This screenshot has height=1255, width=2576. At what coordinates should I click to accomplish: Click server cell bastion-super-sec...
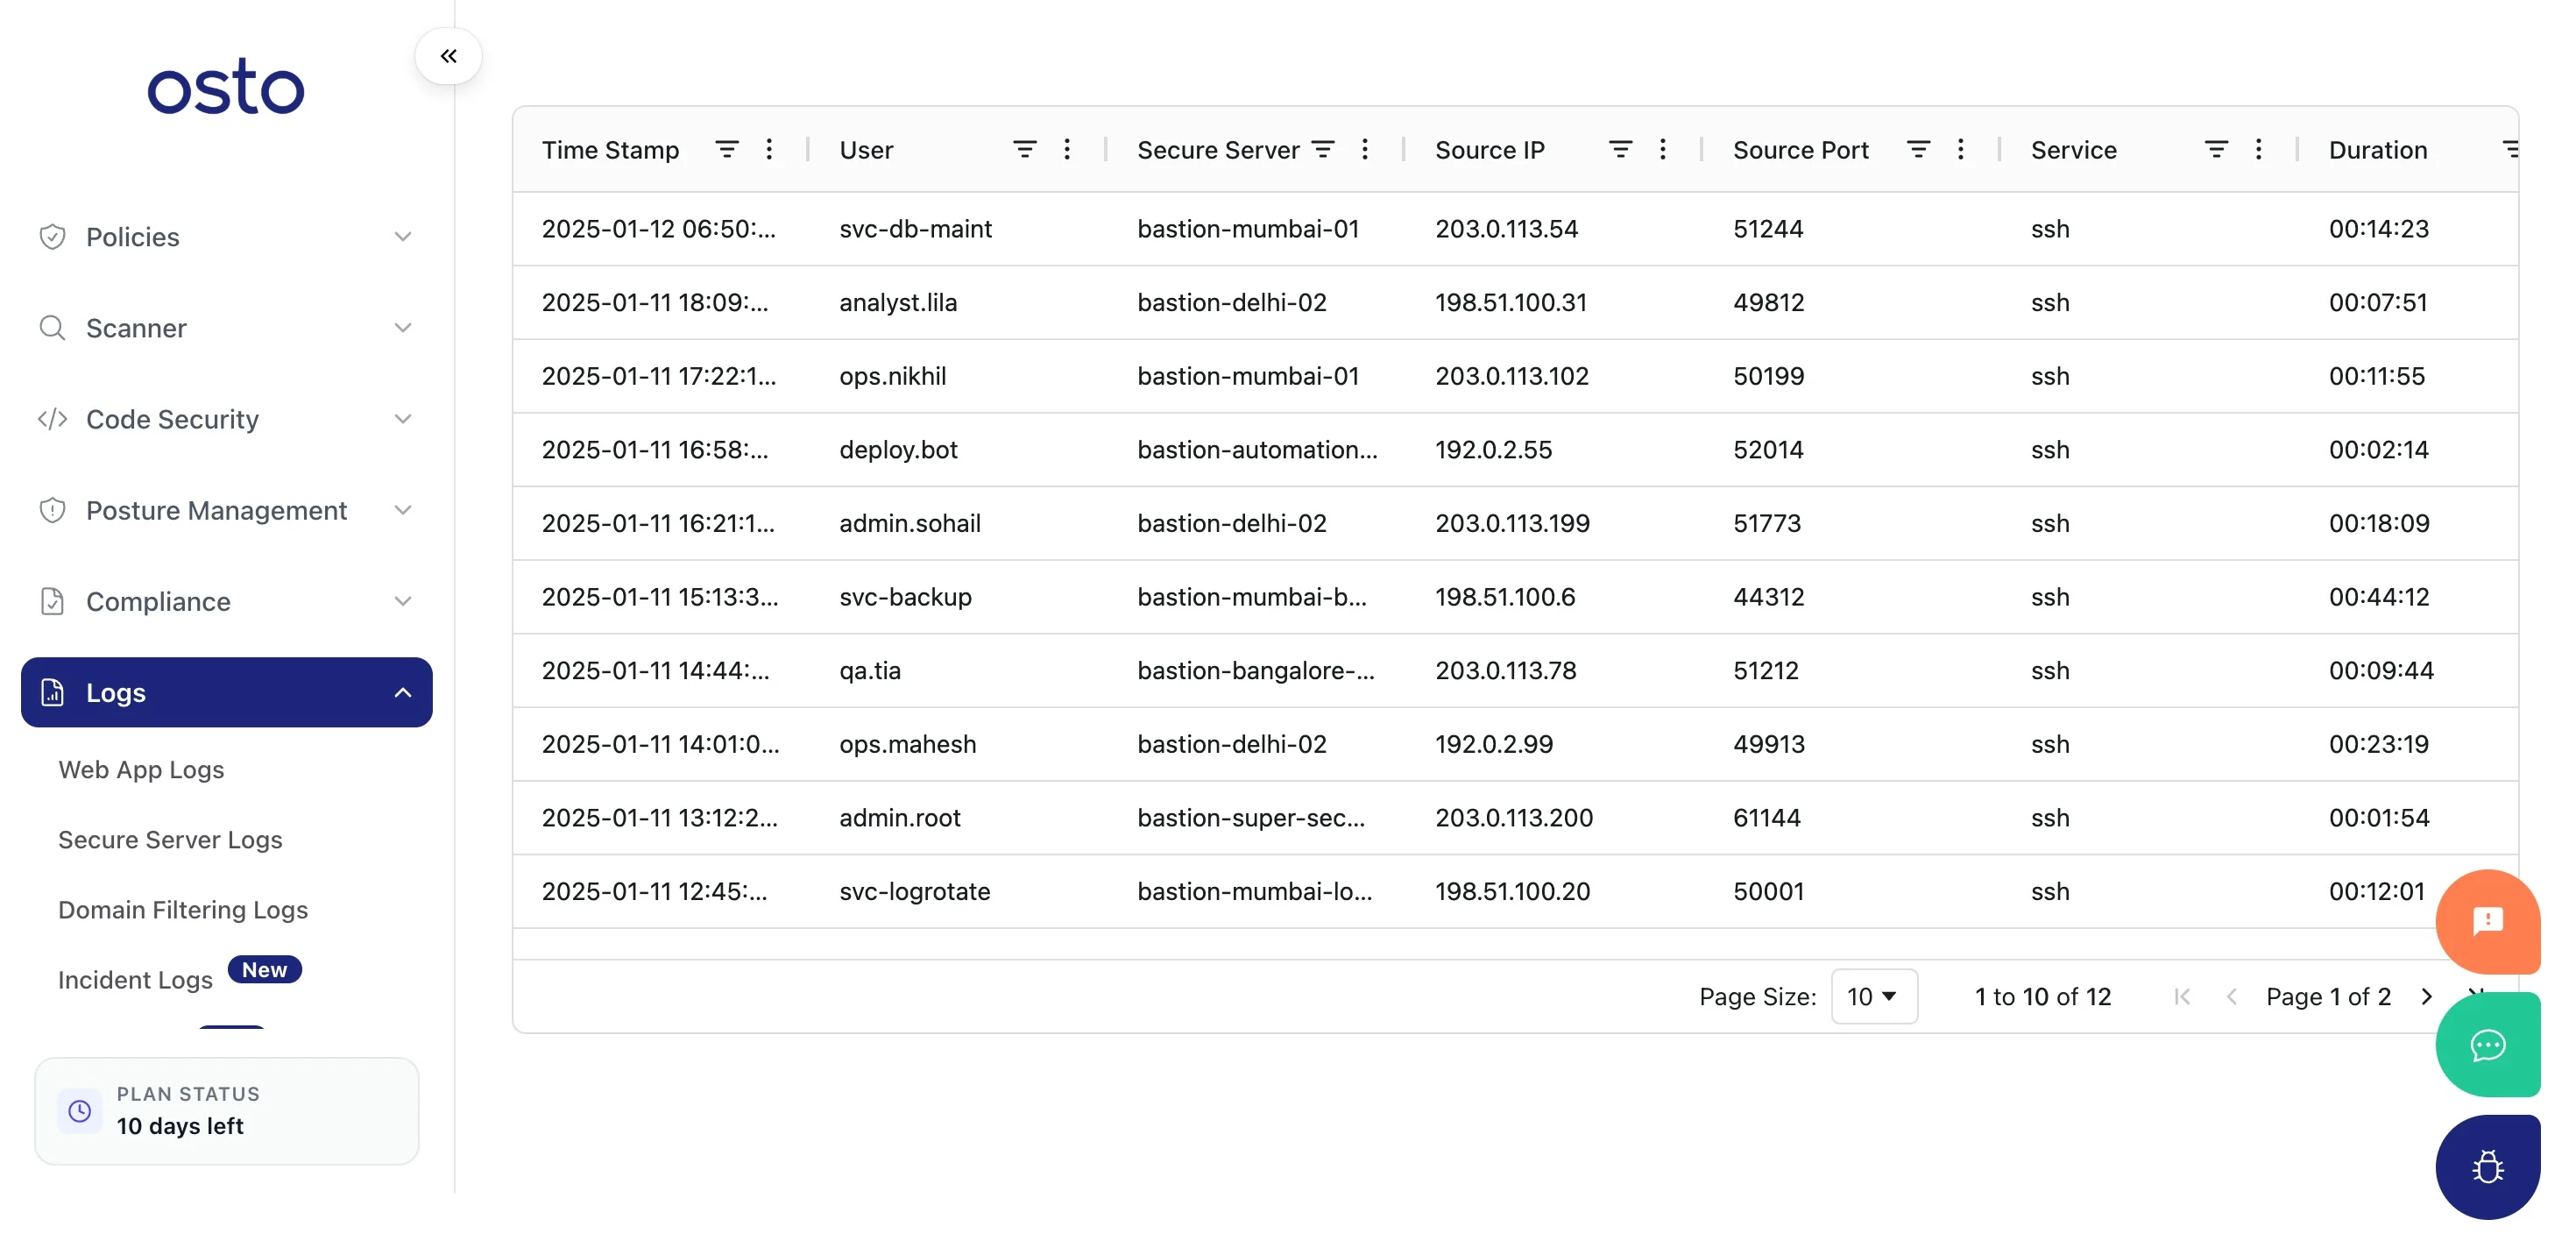click(1251, 817)
